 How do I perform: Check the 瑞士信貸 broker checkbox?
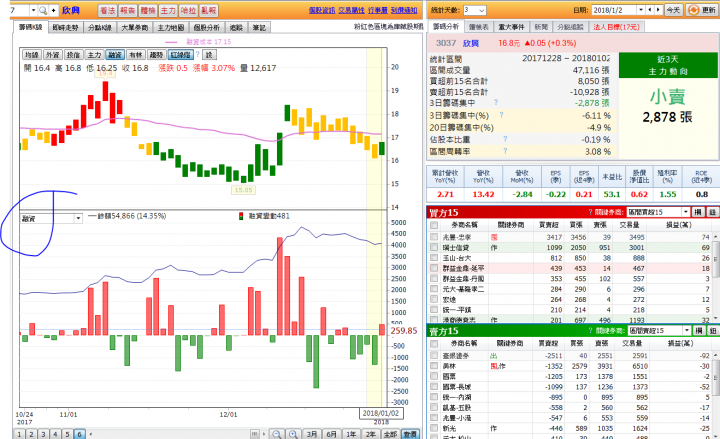tap(433, 247)
